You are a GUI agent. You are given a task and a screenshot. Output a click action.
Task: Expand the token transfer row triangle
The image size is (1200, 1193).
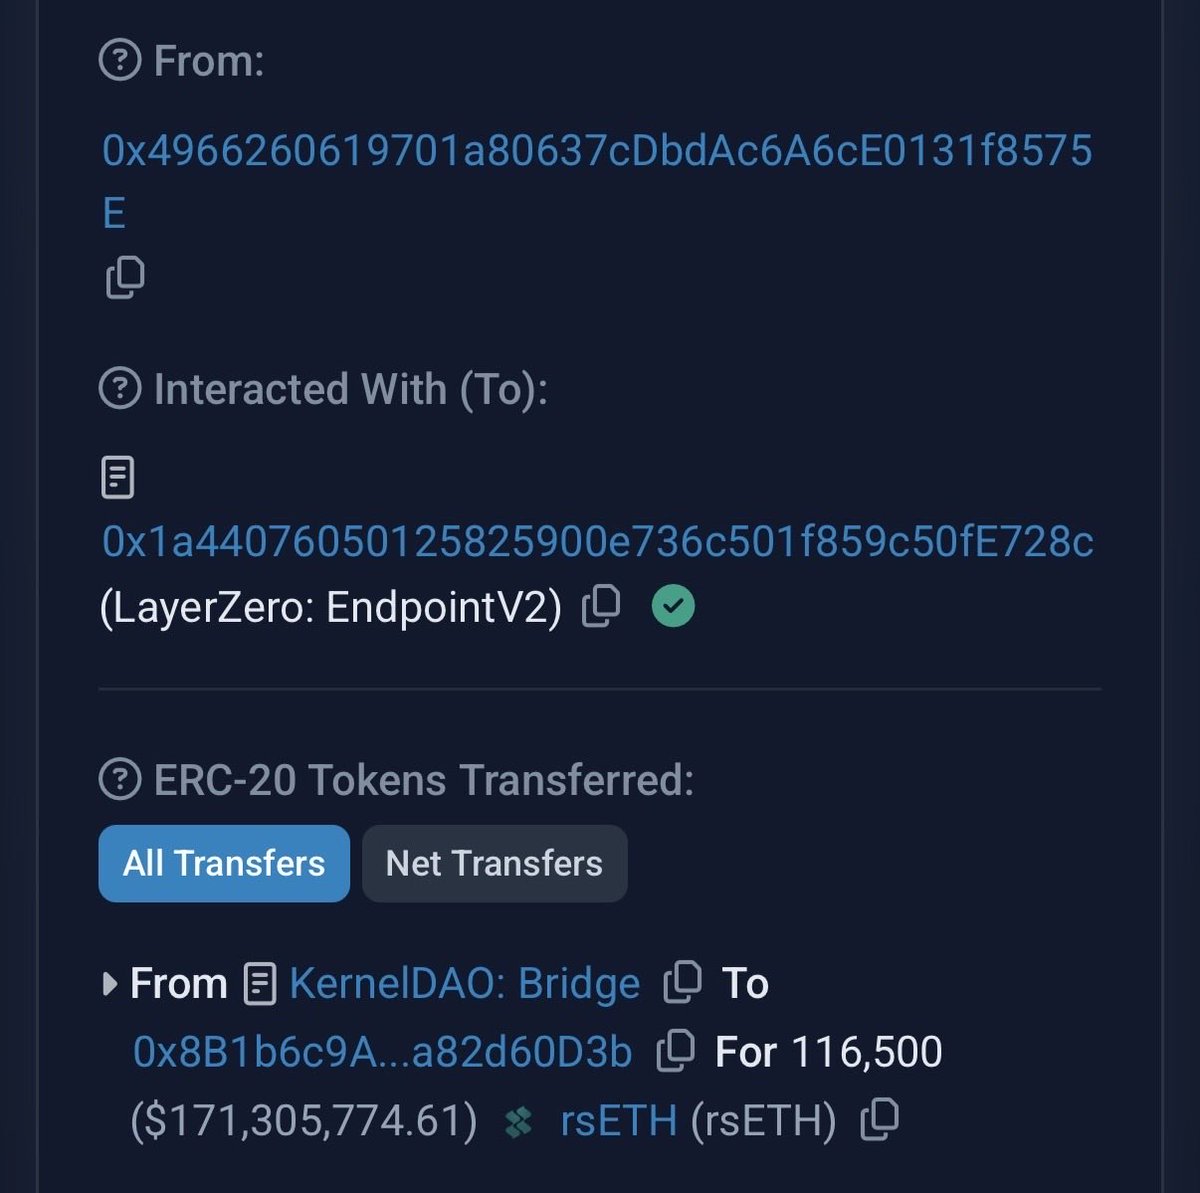[x=110, y=984]
